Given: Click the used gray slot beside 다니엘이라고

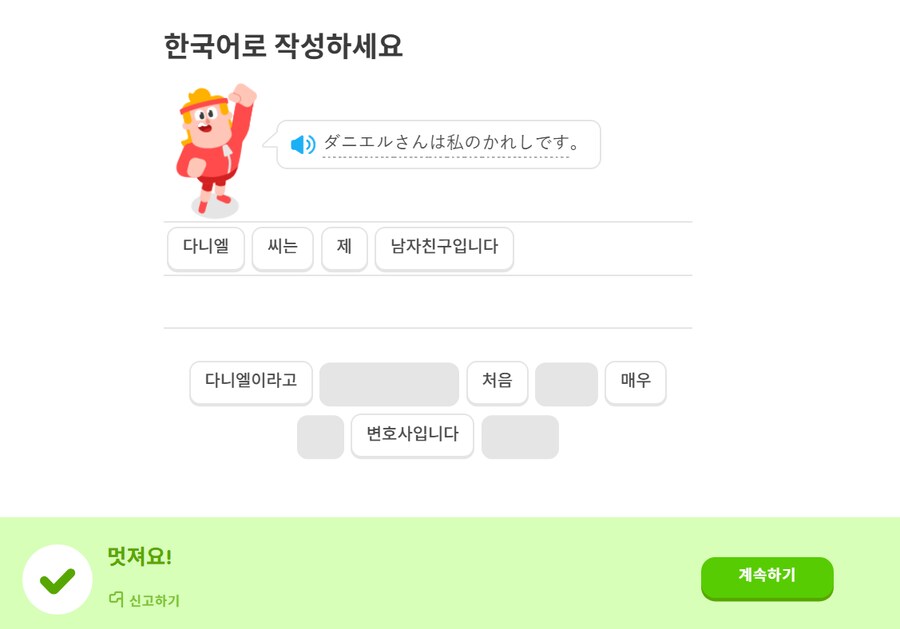Looking at the screenshot, I should tap(389, 384).
